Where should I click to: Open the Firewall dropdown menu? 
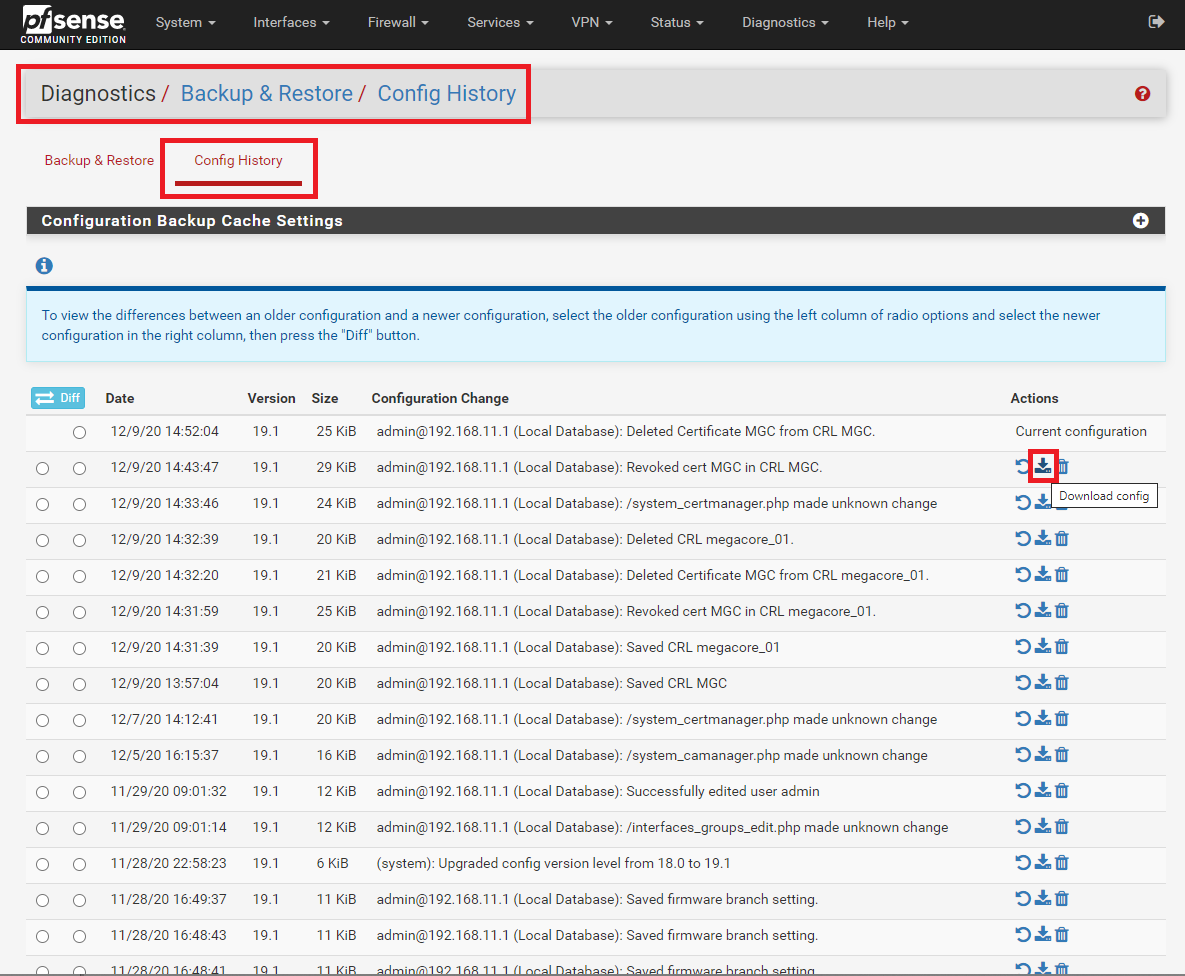(398, 22)
